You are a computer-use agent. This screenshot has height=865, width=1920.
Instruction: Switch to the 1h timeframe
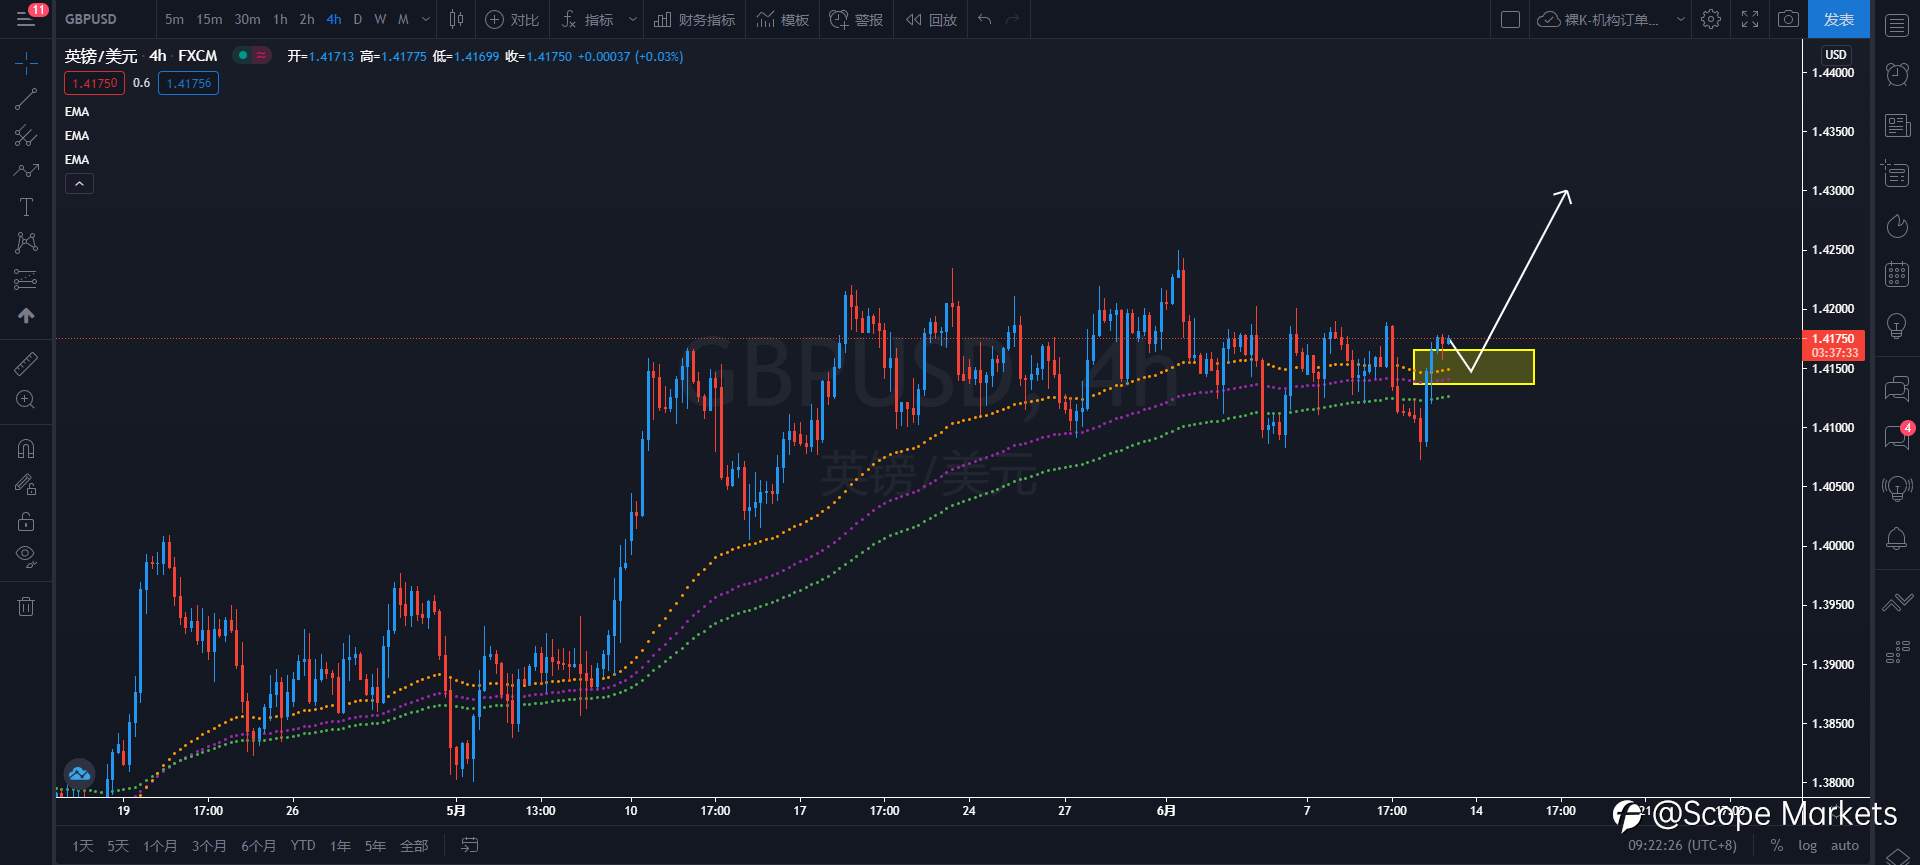coord(280,19)
